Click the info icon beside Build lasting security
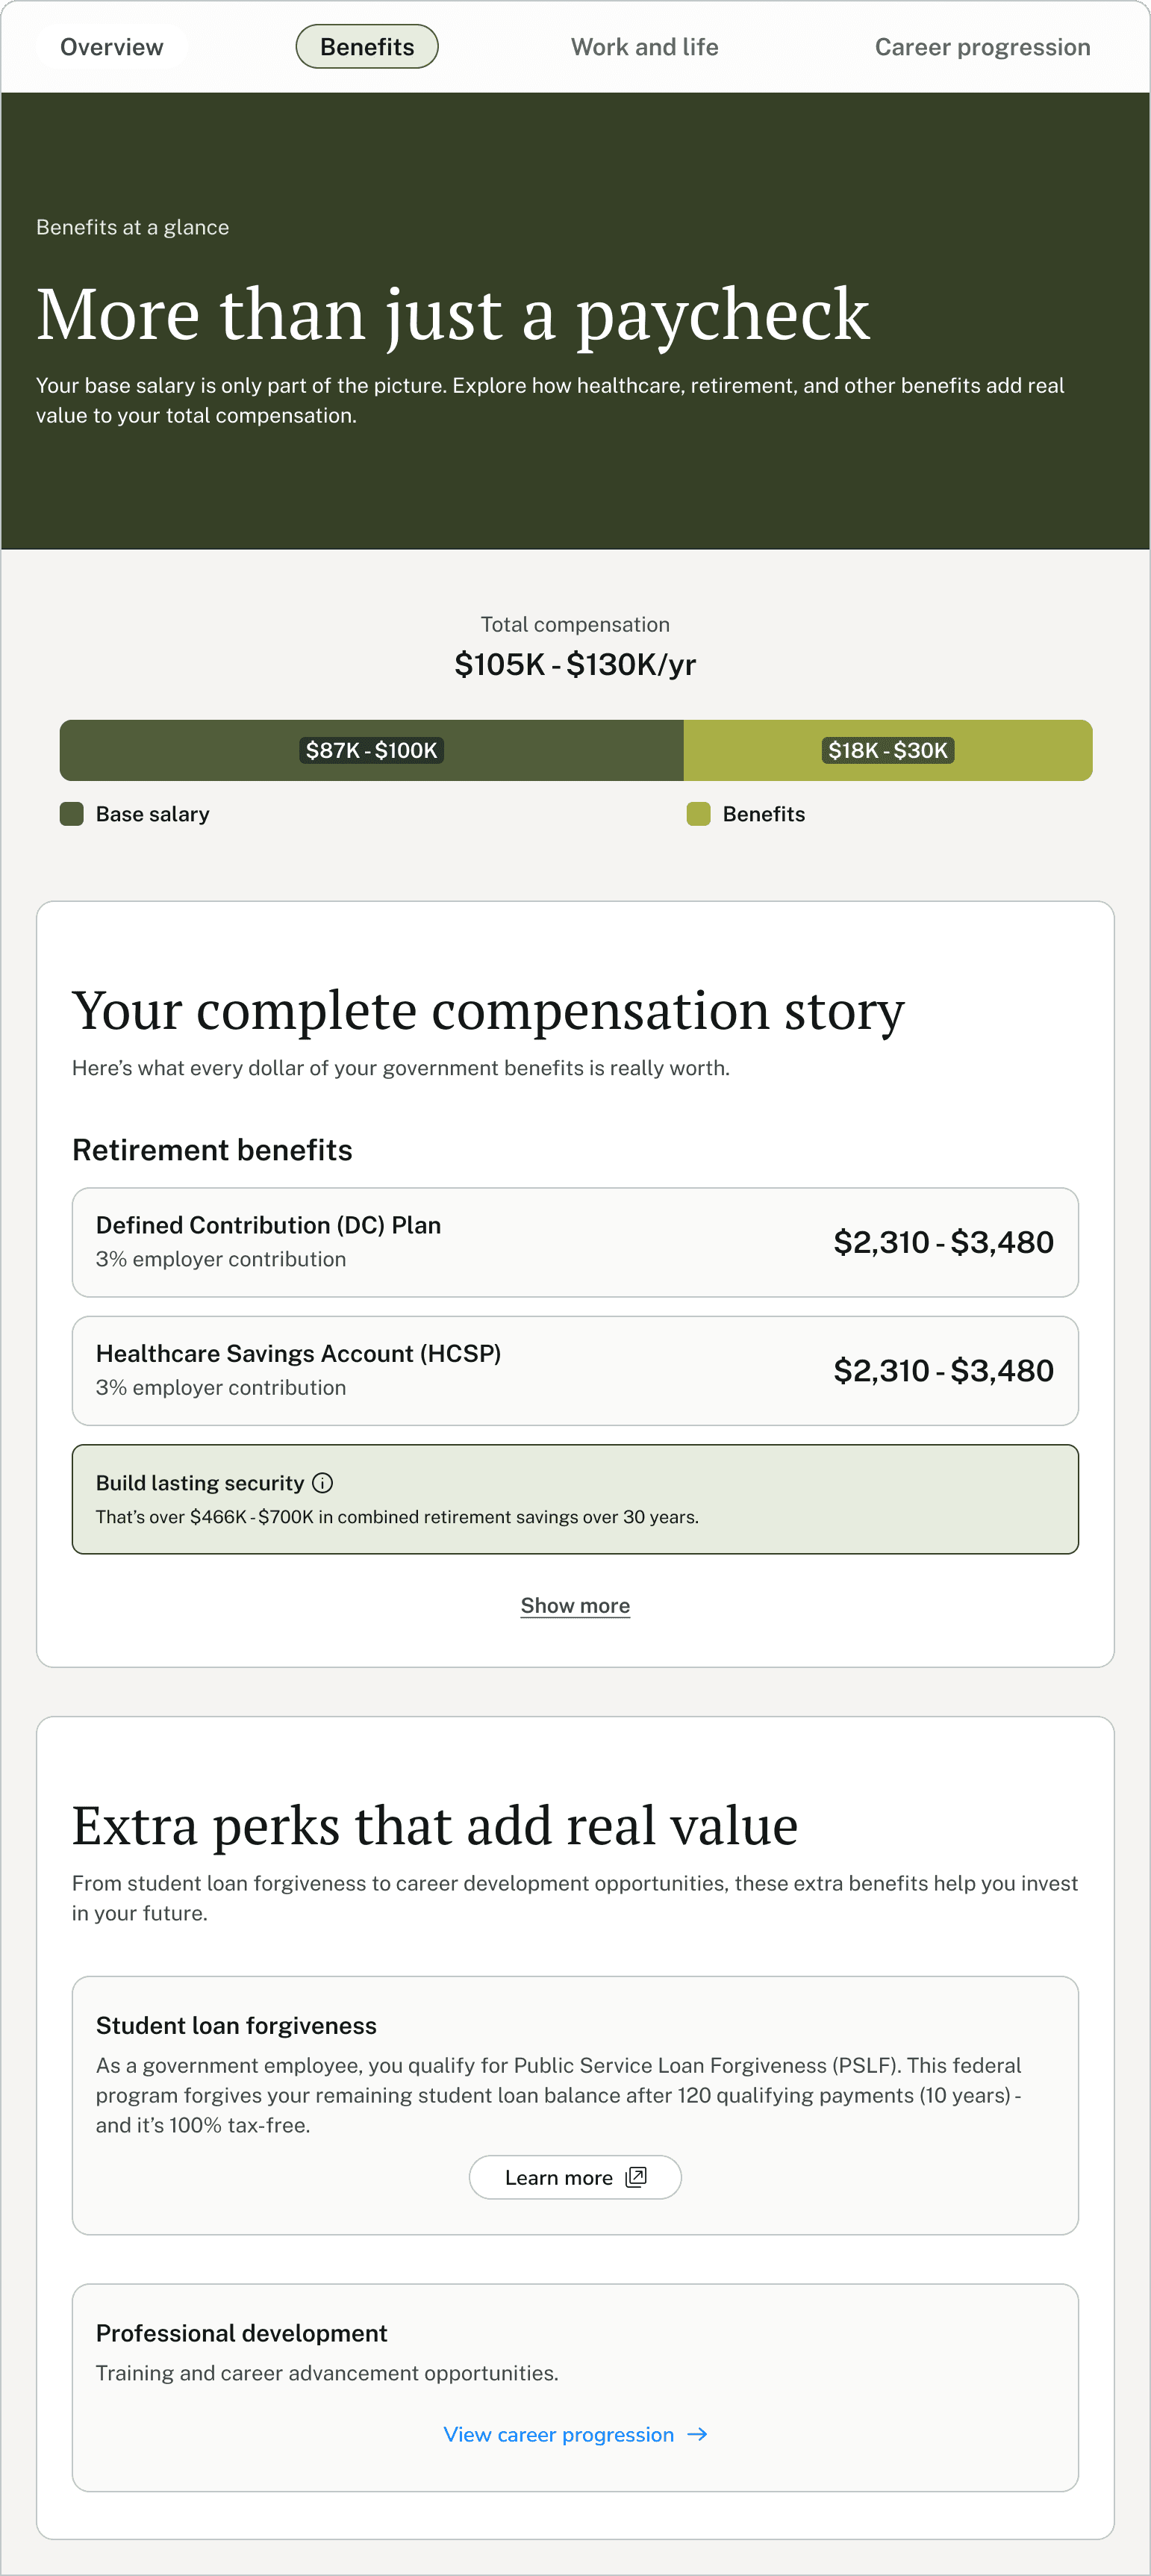Screen dimensions: 1151x2576 [323, 1483]
